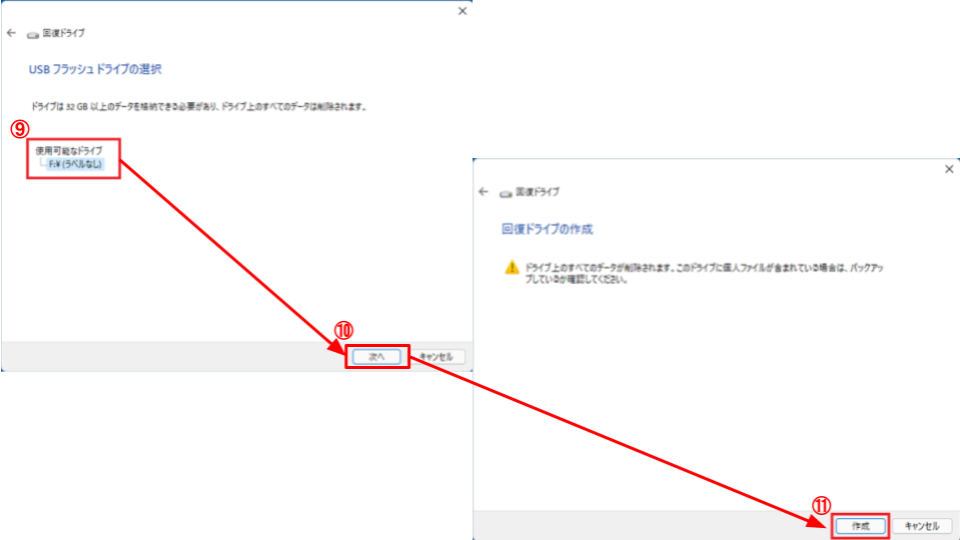The image size is (960, 540).
Task: Click the drive icon in the left window title
Action: coord(33,34)
